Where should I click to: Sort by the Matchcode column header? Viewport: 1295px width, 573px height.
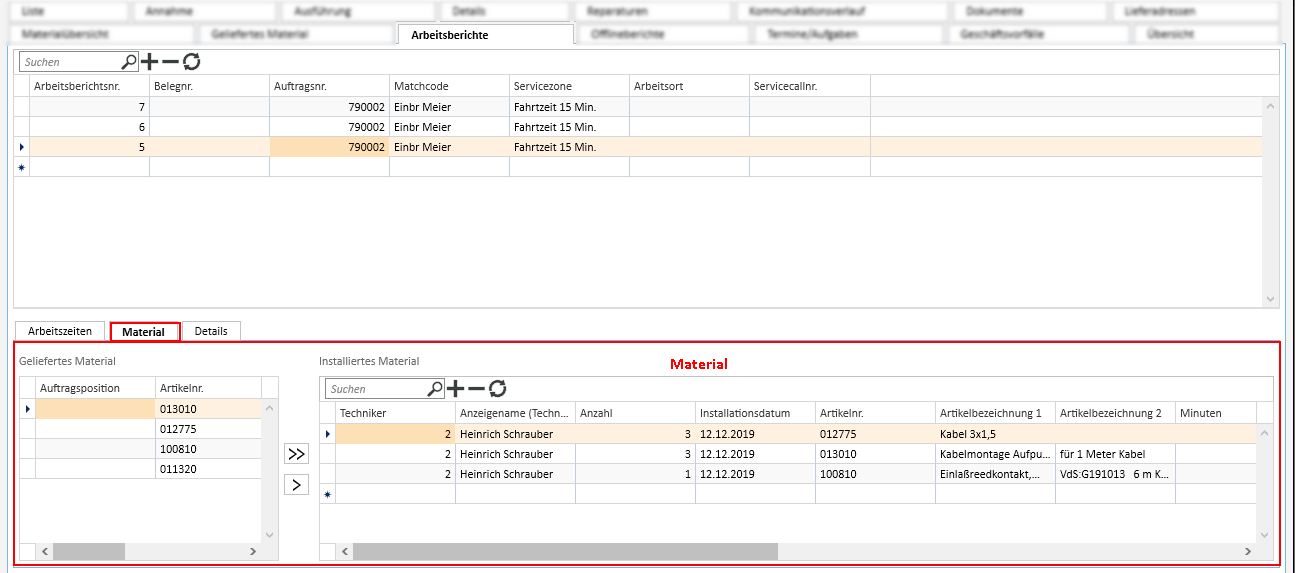point(449,86)
